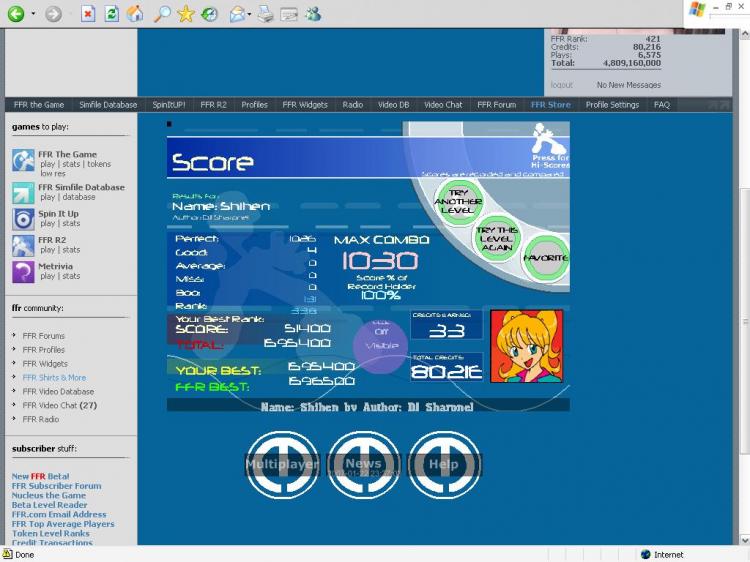This screenshot has width=750, height=562.
Task: Open the Radio menu item
Action: (353, 105)
